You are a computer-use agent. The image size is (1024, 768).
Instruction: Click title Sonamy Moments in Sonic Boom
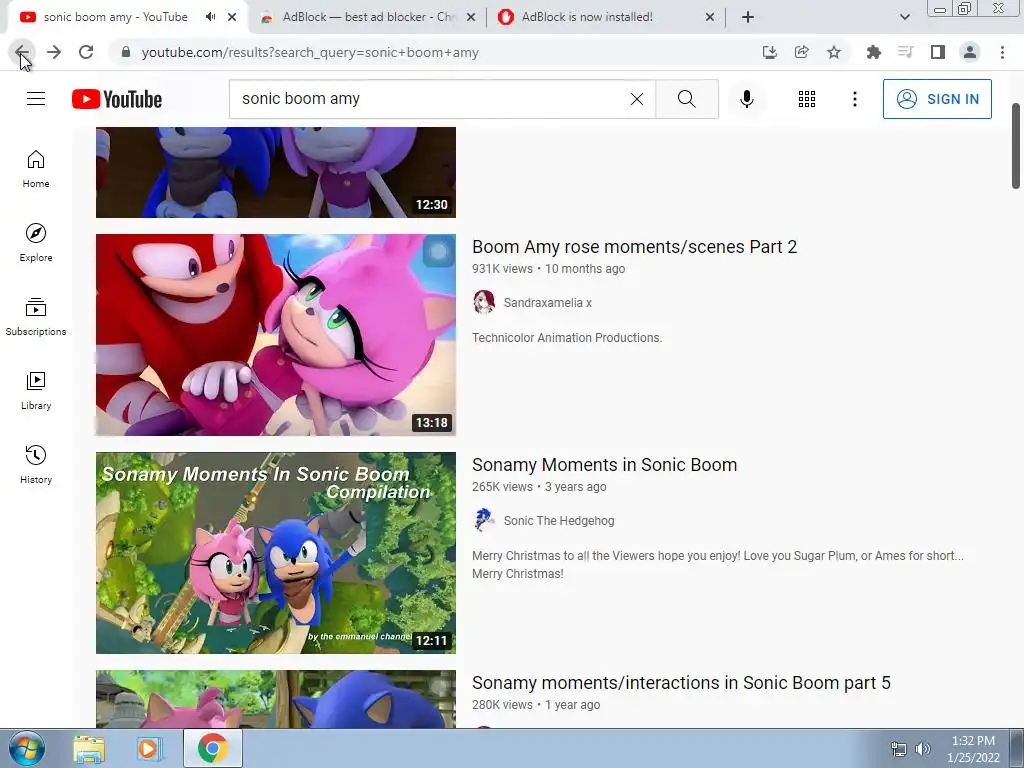pyautogui.click(x=604, y=465)
